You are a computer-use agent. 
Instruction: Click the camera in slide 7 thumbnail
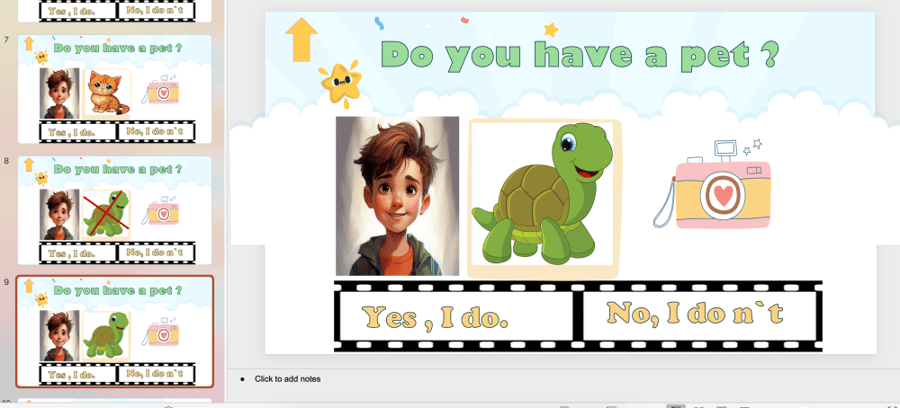tap(160, 90)
